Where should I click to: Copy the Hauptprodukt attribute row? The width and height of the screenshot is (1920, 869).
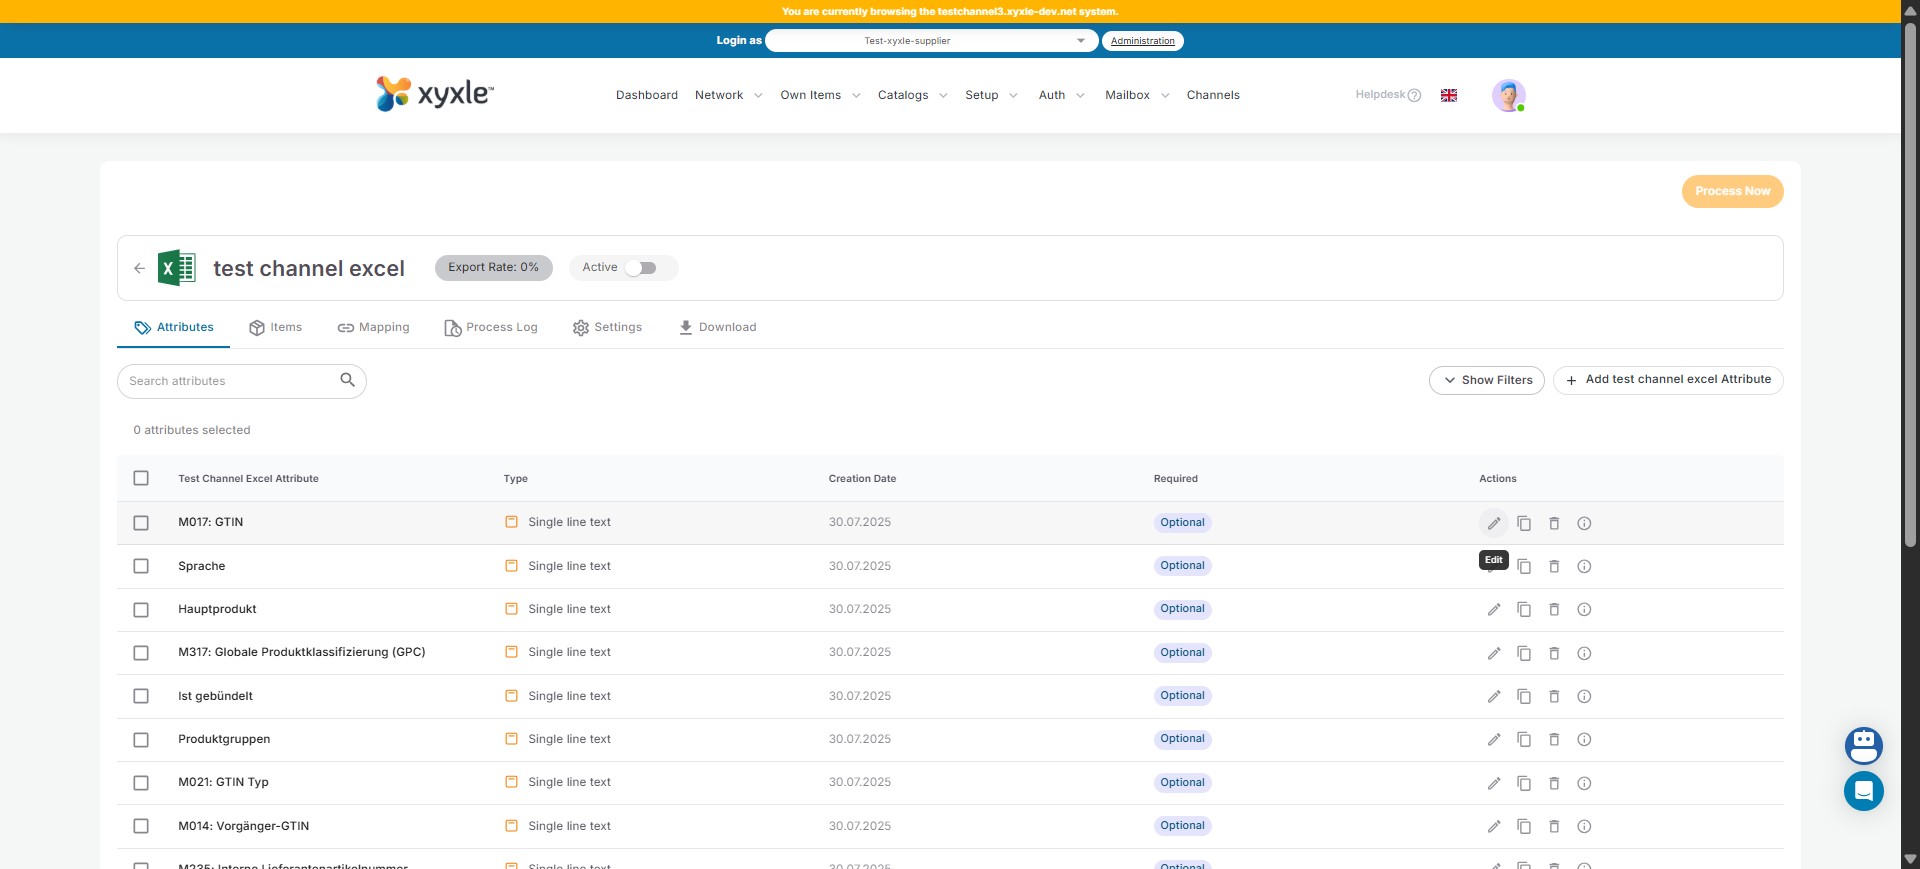(1524, 610)
